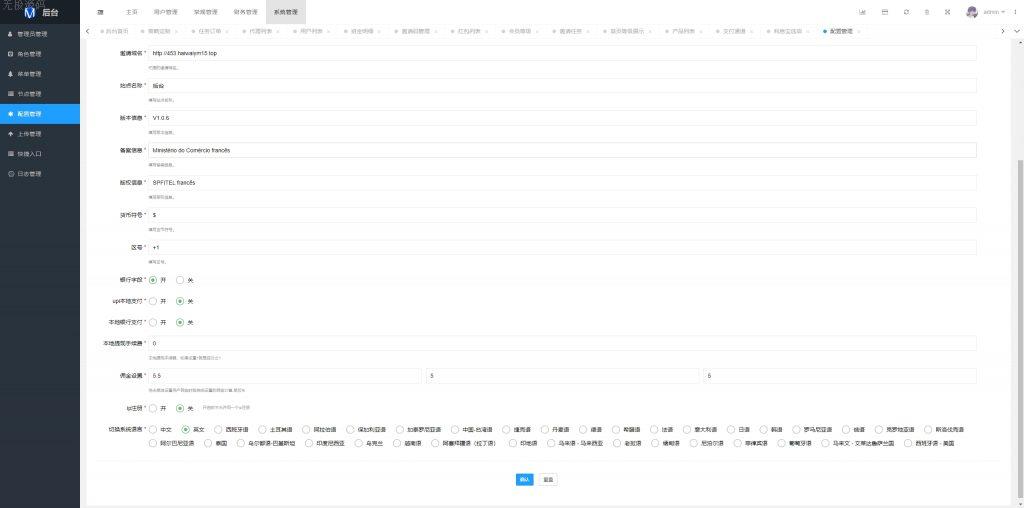Image resolution: width=1024 pixels, height=508 pixels.
Task: Open the 系统管理 top menu
Action: click(x=285, y=12)
